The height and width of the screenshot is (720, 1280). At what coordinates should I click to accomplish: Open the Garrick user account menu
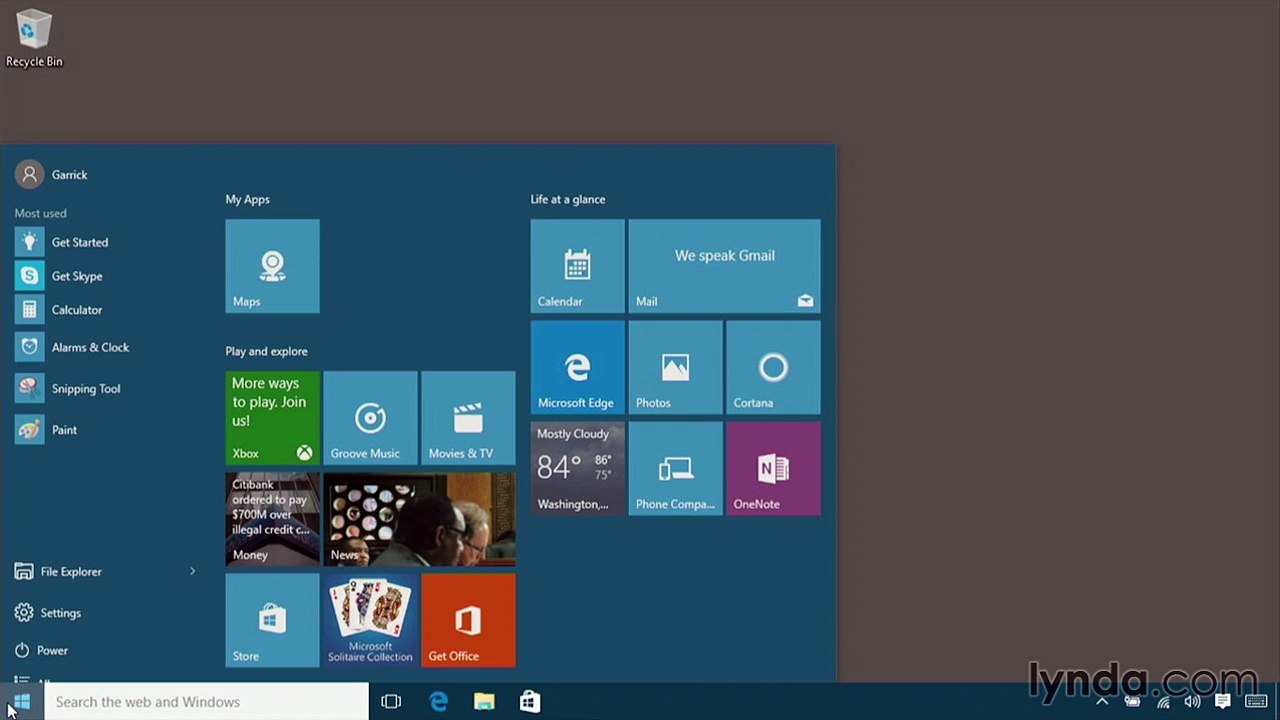tap(52, 174)
